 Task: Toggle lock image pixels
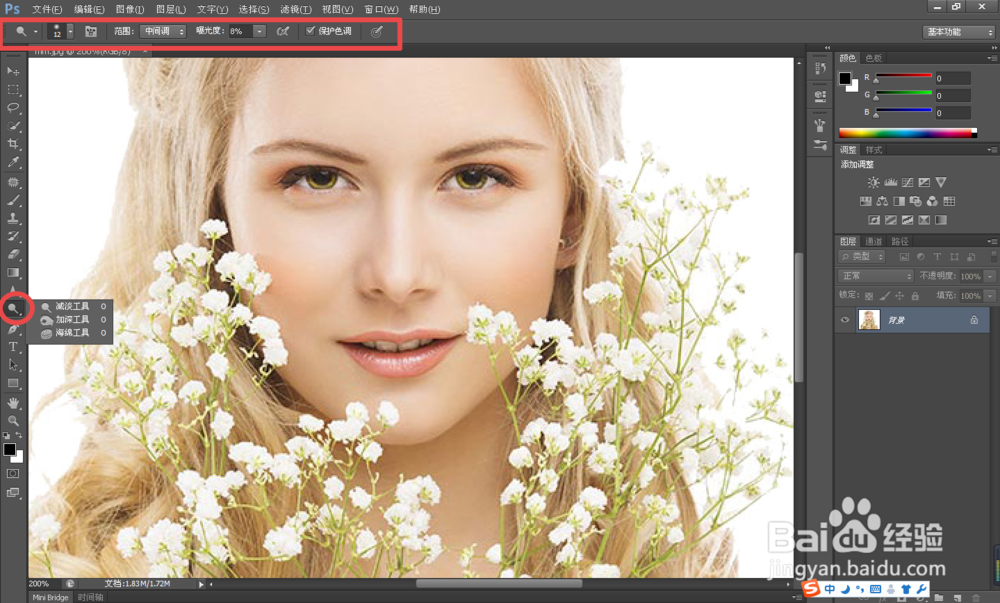(884, 296)
